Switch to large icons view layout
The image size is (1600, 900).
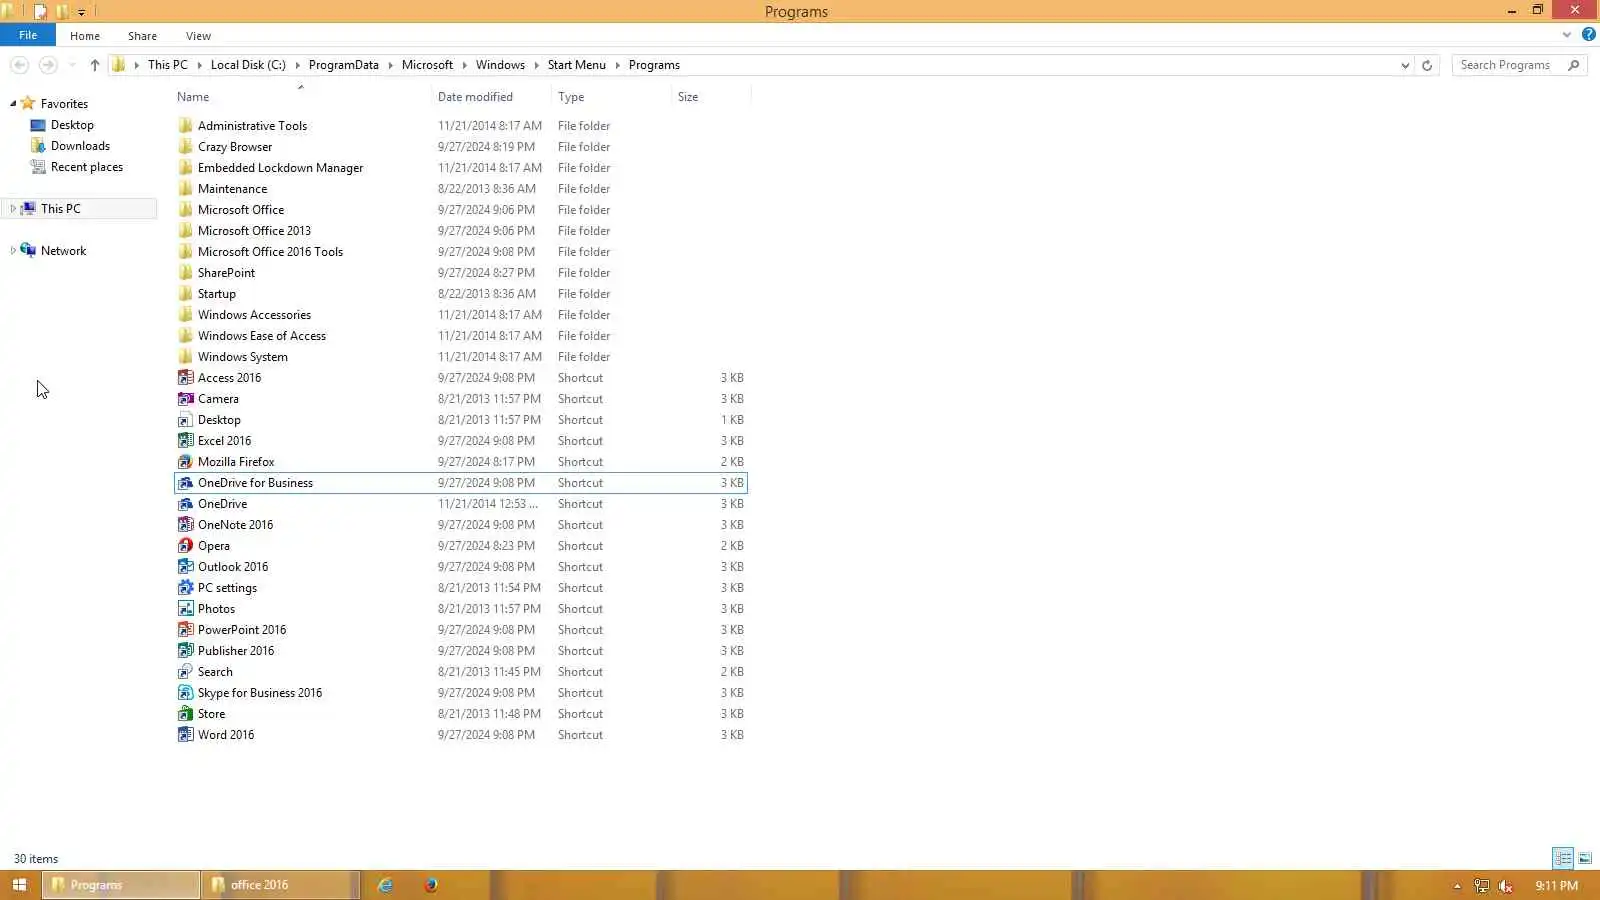[x=1585, y=859]
